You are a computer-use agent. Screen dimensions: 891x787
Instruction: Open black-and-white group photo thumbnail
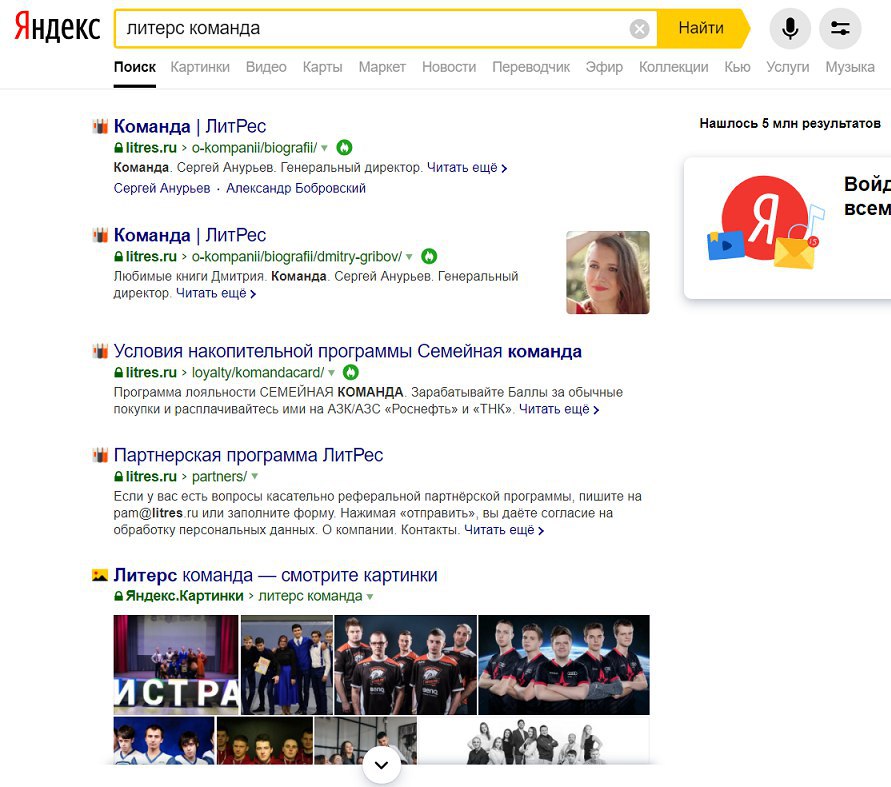tap(534, 740)
